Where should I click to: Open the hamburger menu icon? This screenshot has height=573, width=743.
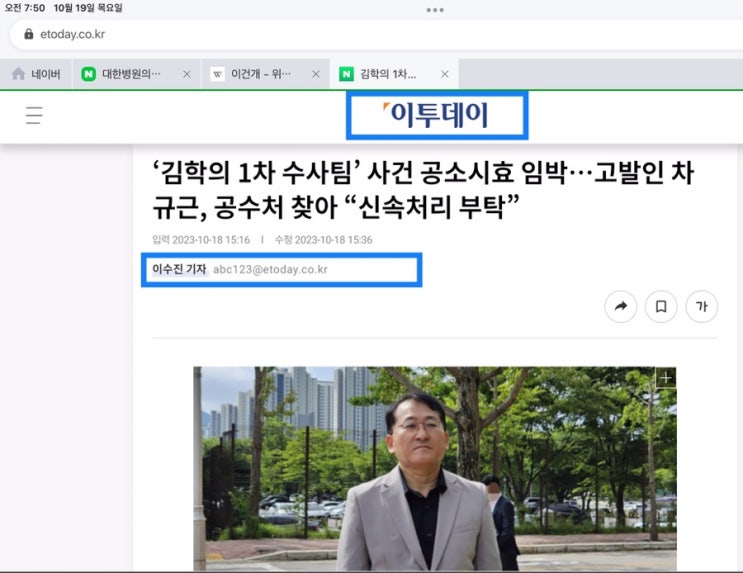tap(34, 115)
